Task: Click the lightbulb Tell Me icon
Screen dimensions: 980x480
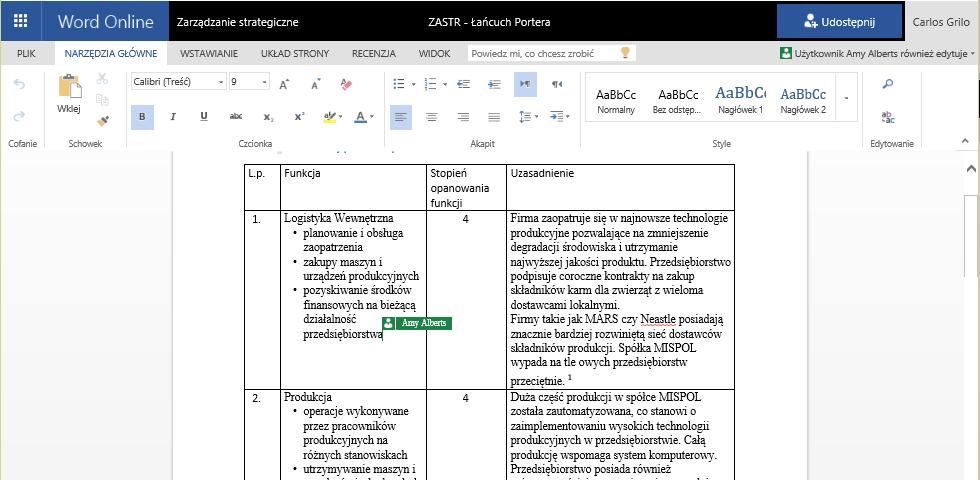Action: [x=624, y=53]
